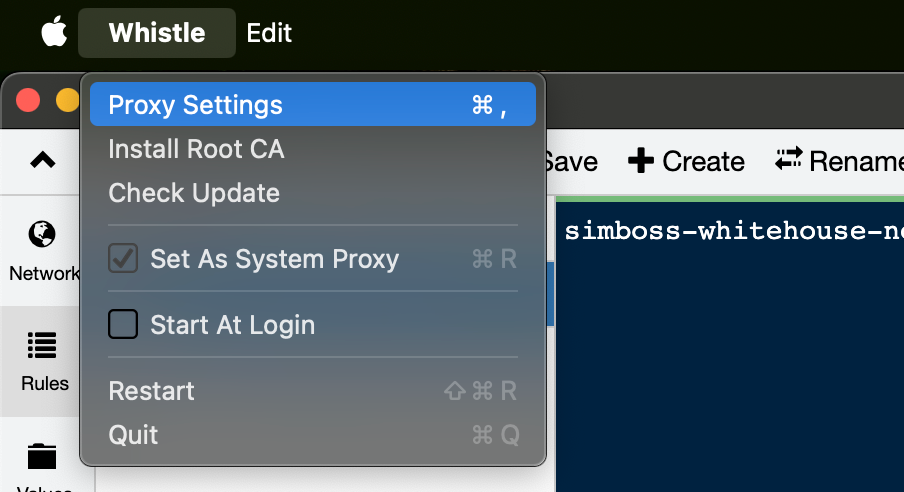Click the red close window button
Viewport: 904px width, 492px height.
point(28,100)
